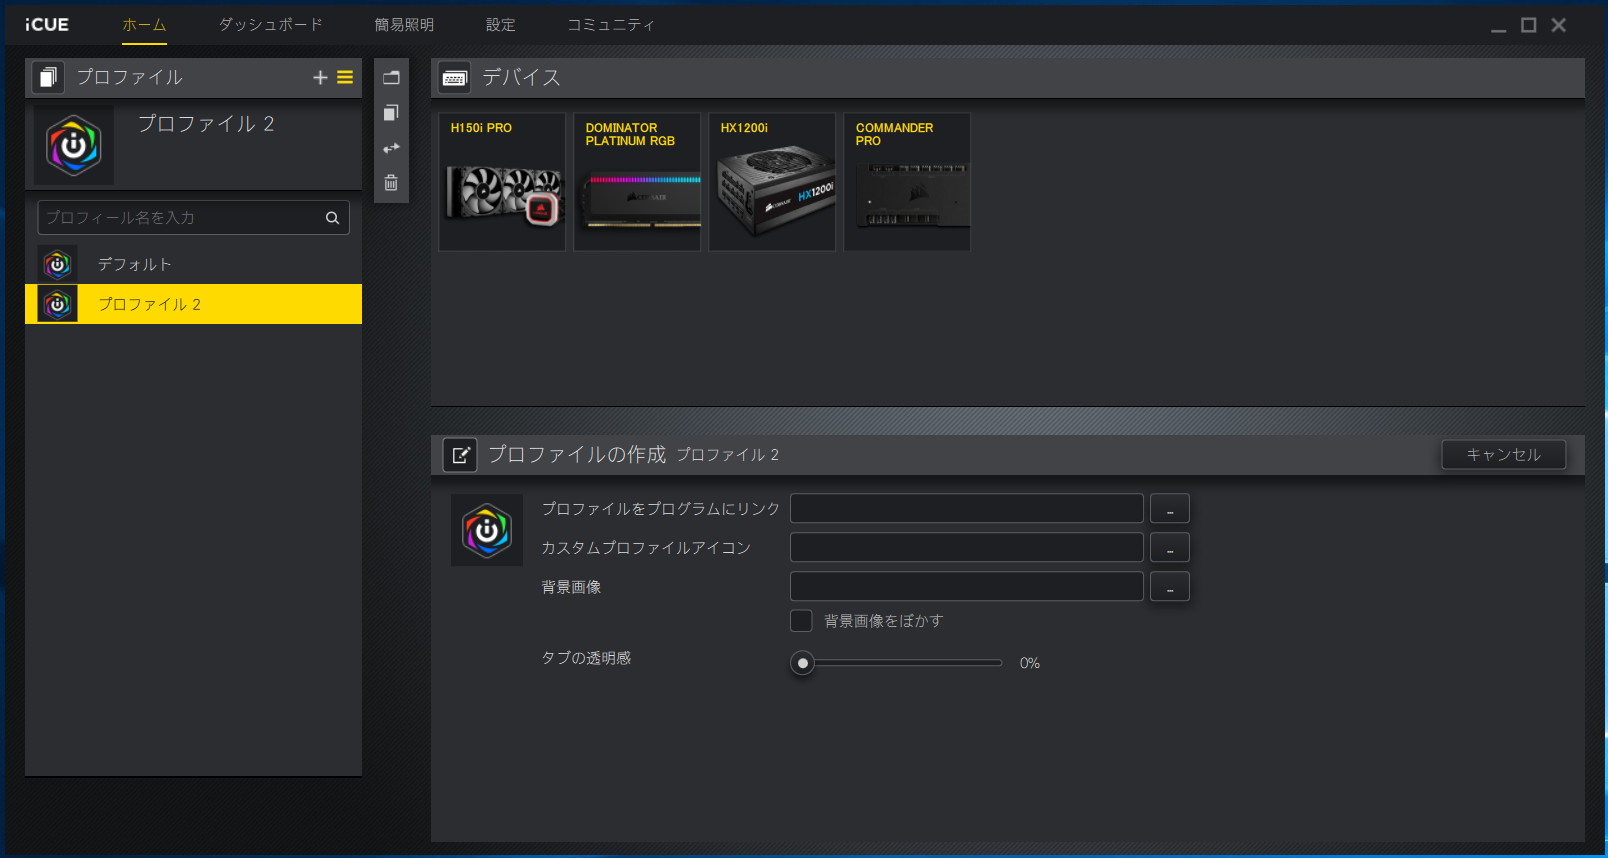Select the デフォルト profile in the list
Image resolution: width=1608 pixels, height=858 pixels.
tap(193, 264)
